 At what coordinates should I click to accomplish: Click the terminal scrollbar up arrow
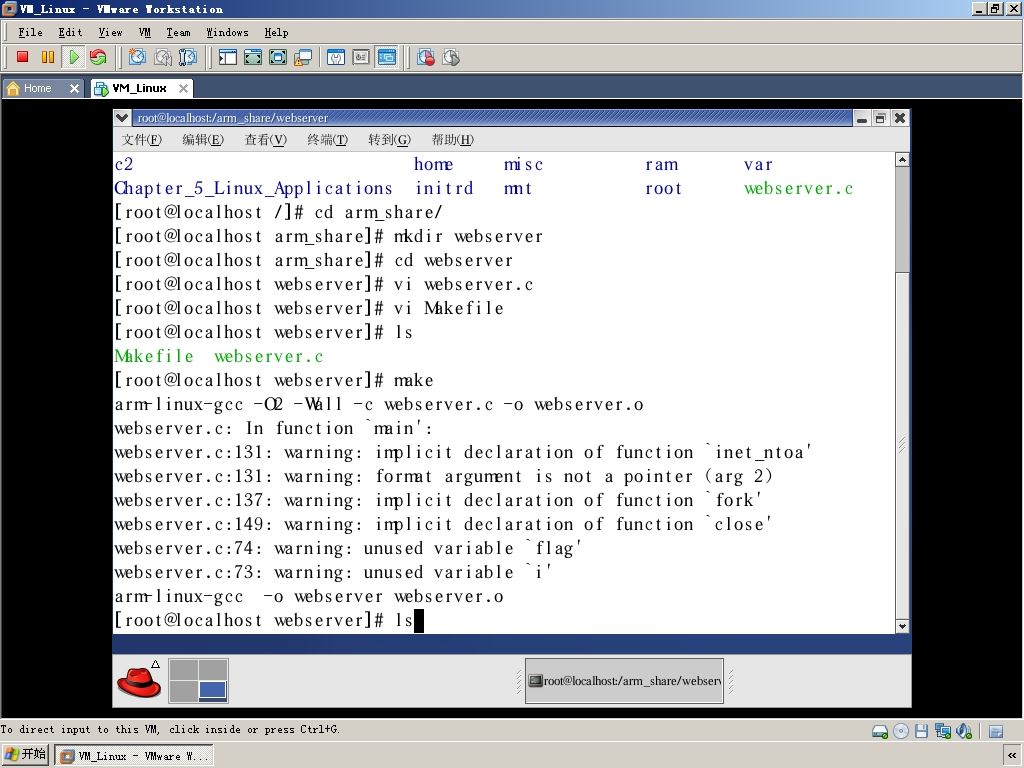point(902,159)
